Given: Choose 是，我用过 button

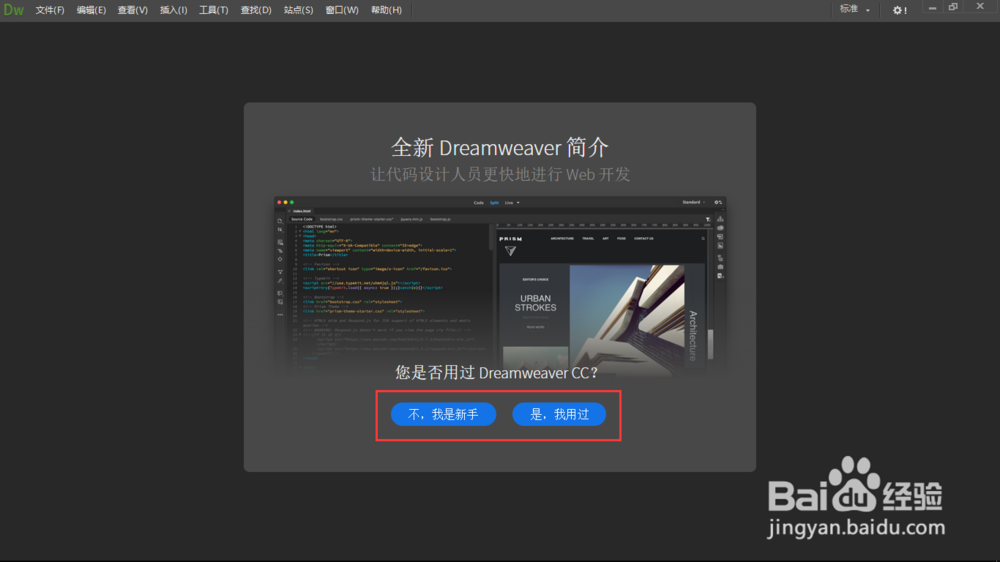Looking at the screenshot, I should tap(559, 414).
